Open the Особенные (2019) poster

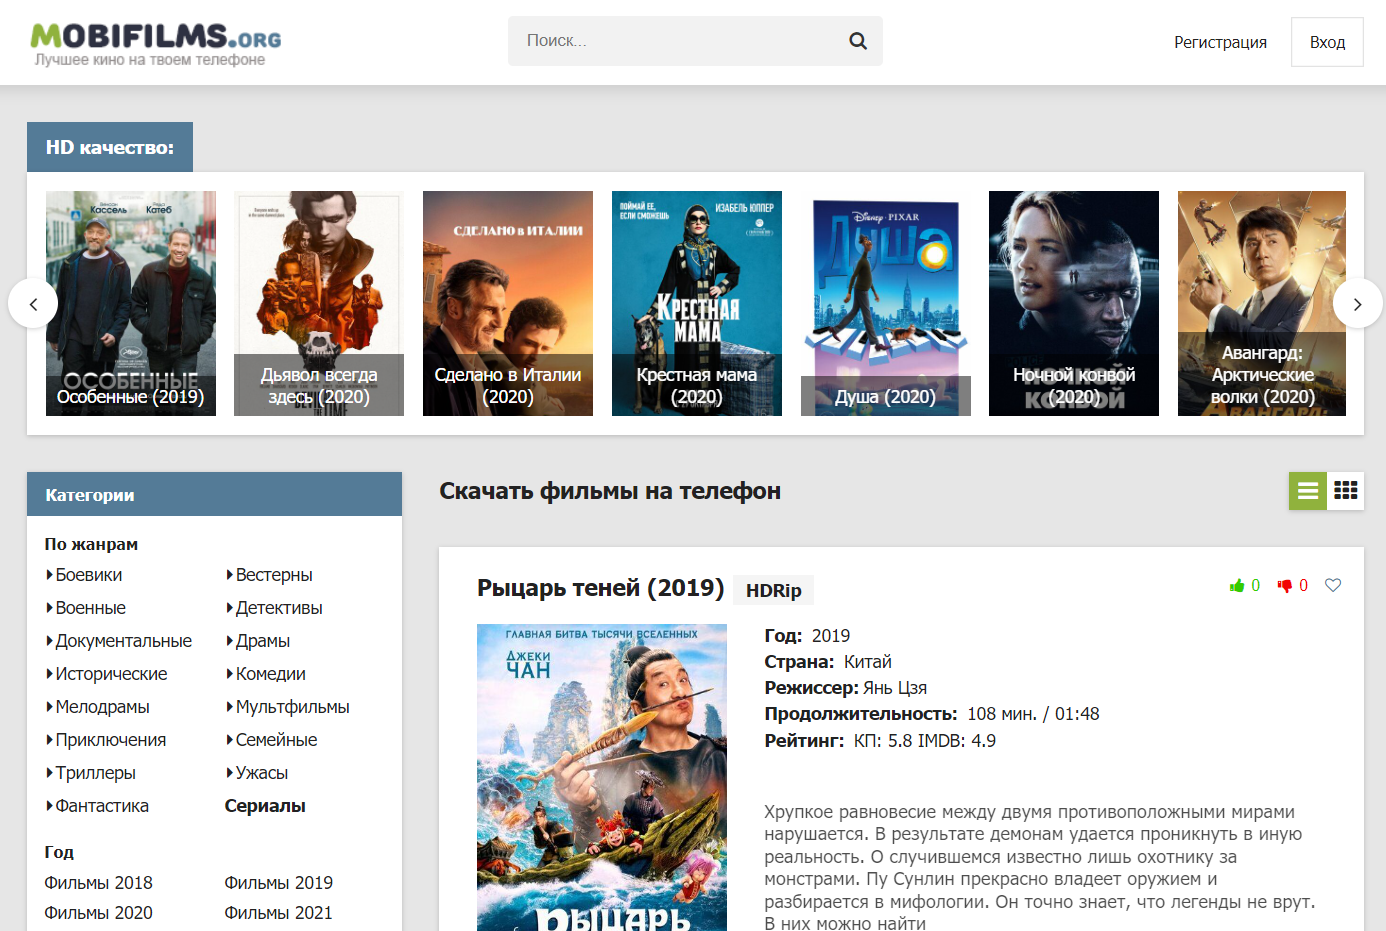coord(131,303)
